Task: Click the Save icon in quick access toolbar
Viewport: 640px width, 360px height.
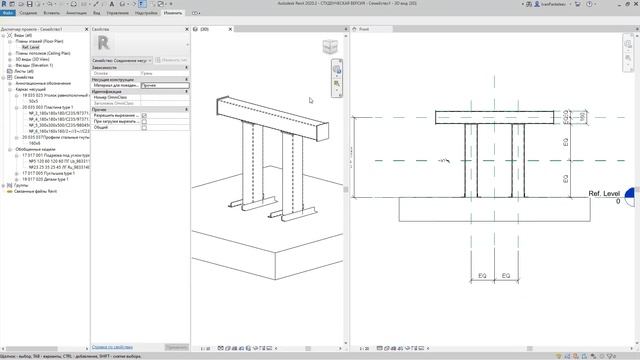Action: (29, 4)
